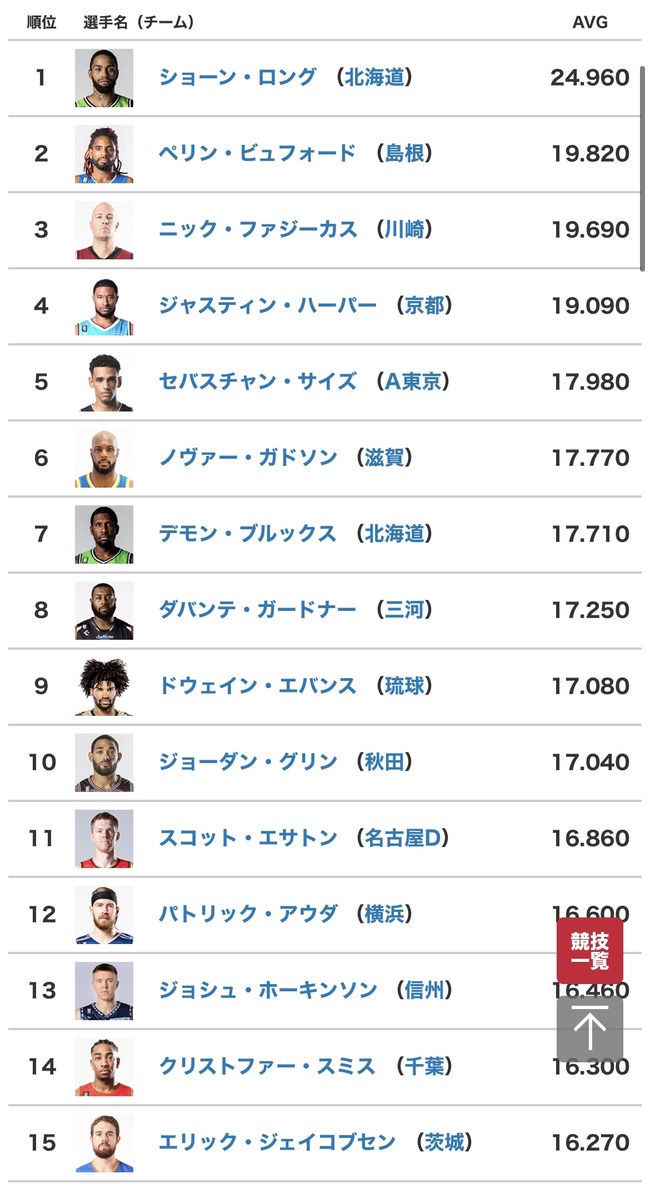Select クリストファー・スミス player photo
This screenshot has height=1189, width=650.
click(x=104, y=1067)
